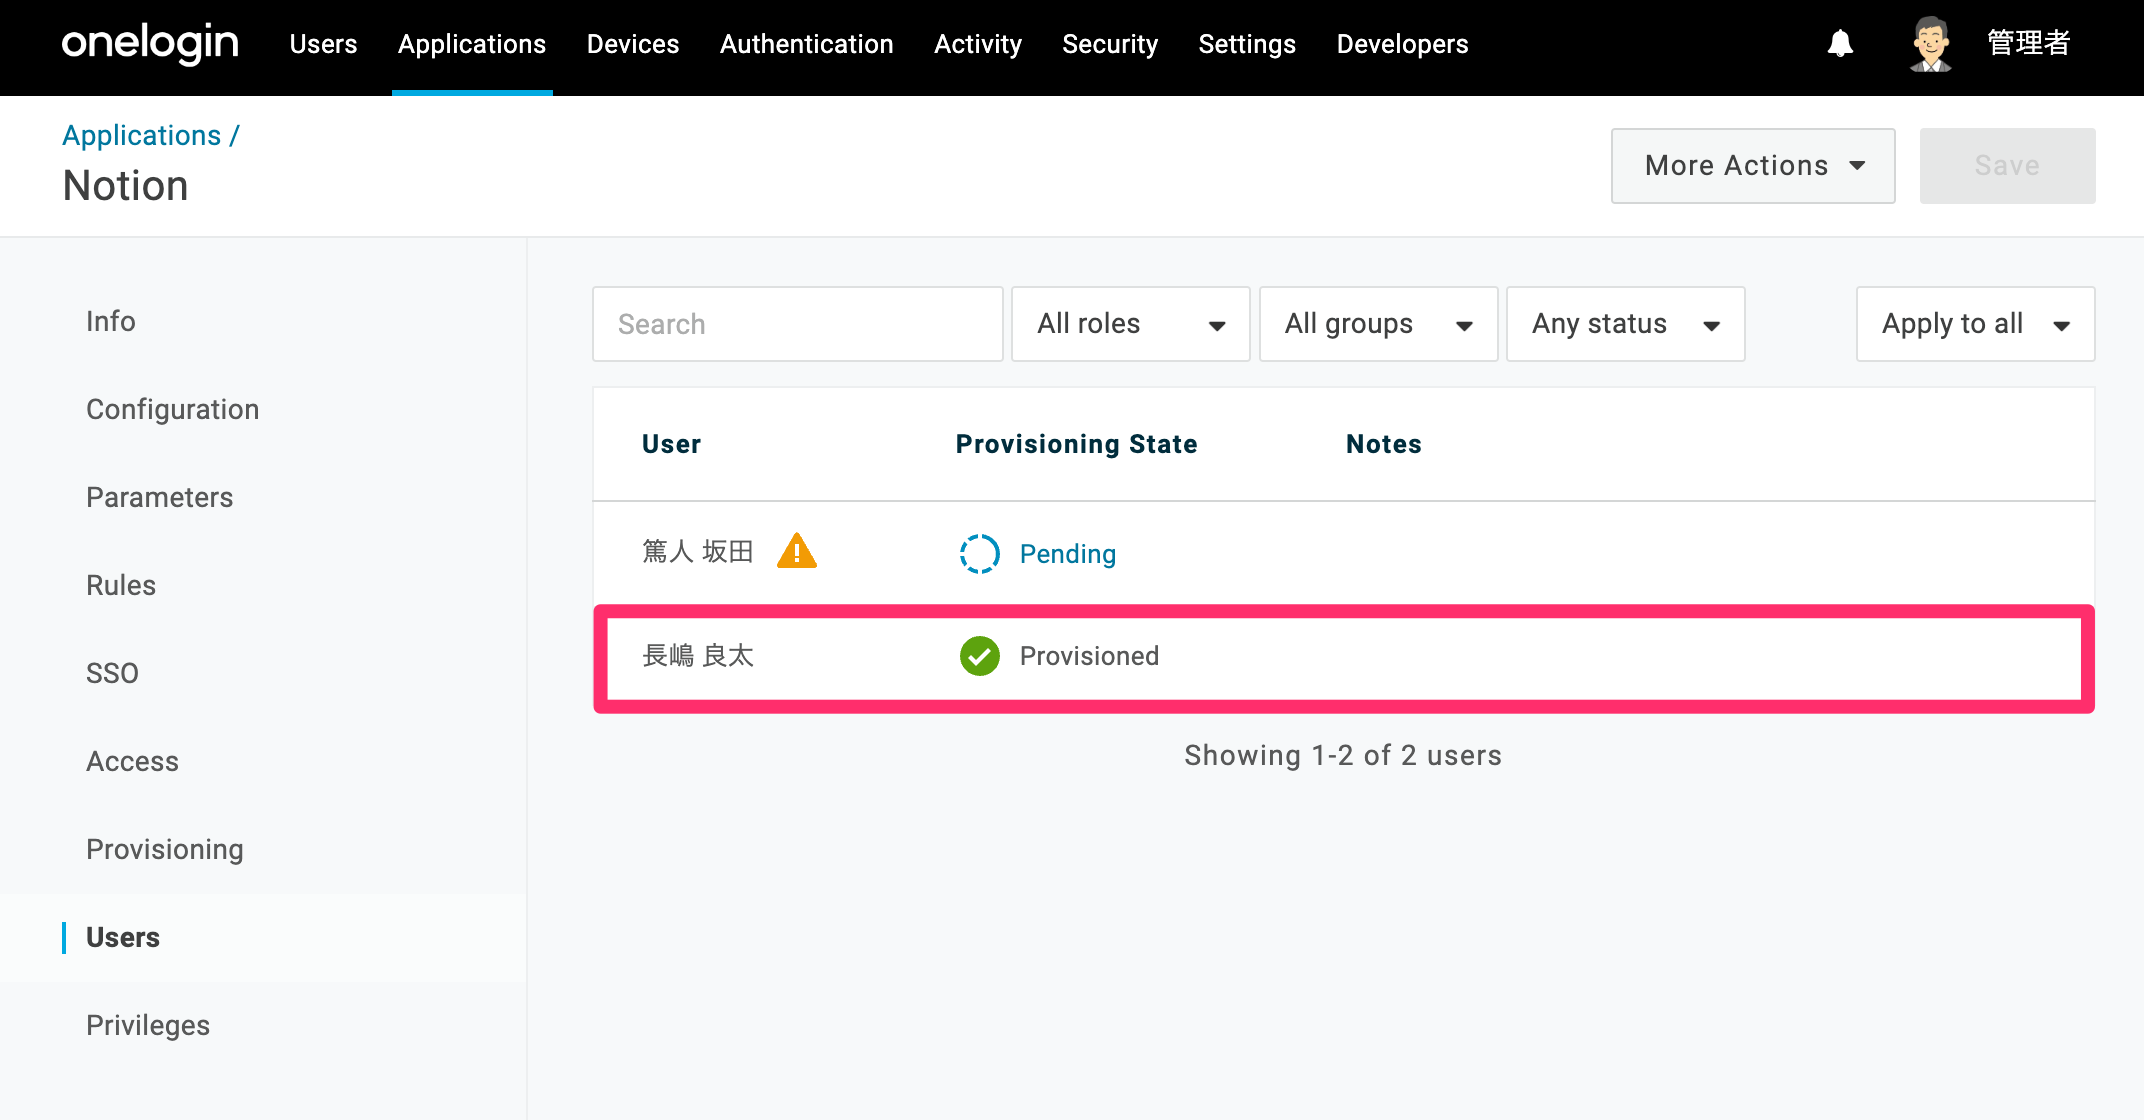Viewport: 2144px width, 1120px height.
Task: Expand the Apply to all dropdown
Action: pyautogui.click(x=1975, y=324)
